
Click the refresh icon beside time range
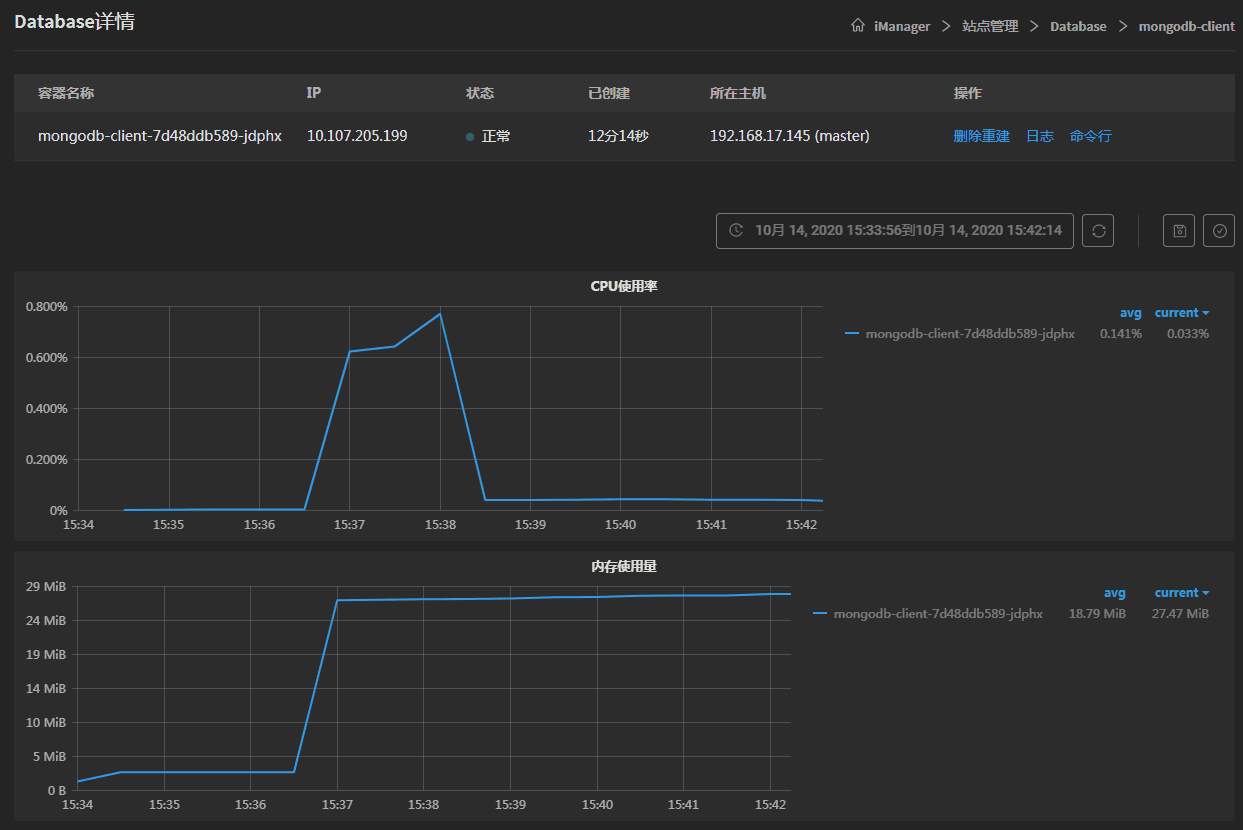[x=1098, y=230]
